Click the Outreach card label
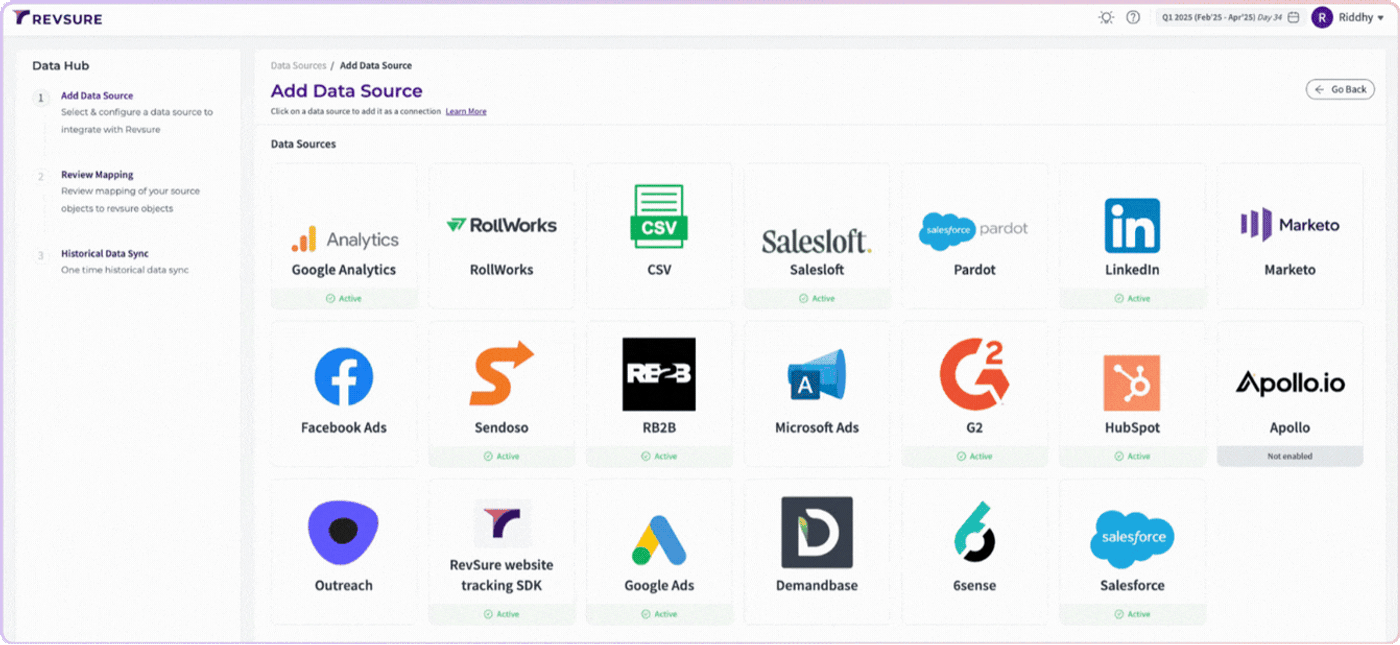Viewport: 1400px width, 645px height. [344, 586]
